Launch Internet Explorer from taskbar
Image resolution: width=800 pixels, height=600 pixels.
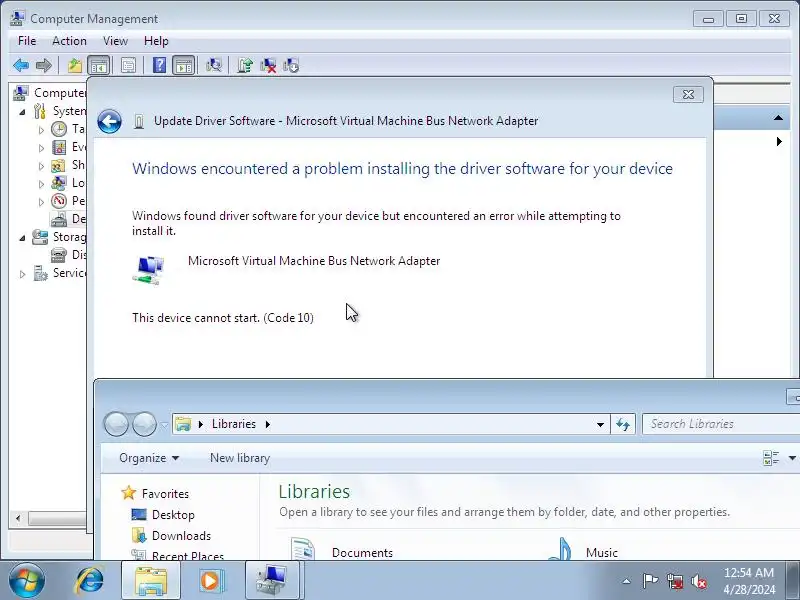point(90,580)
